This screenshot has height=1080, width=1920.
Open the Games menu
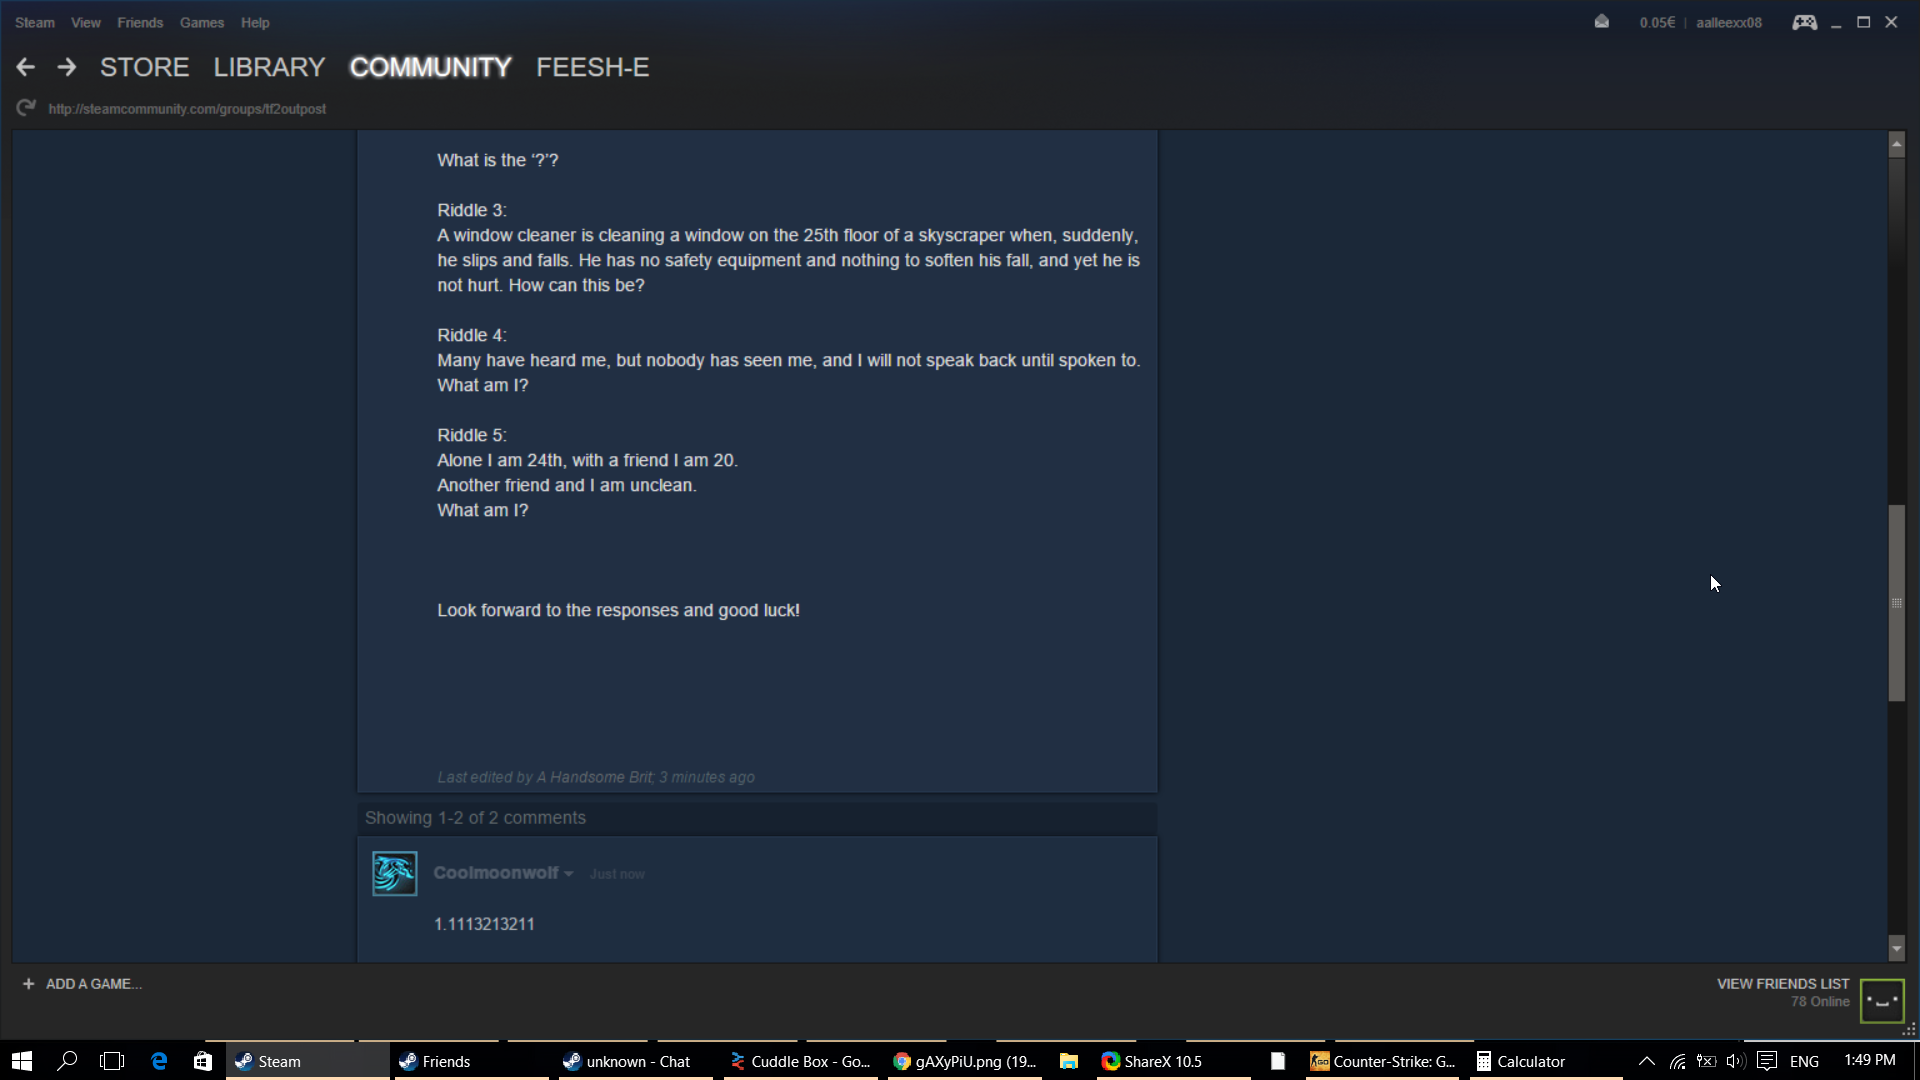click(x=202, y=22)
